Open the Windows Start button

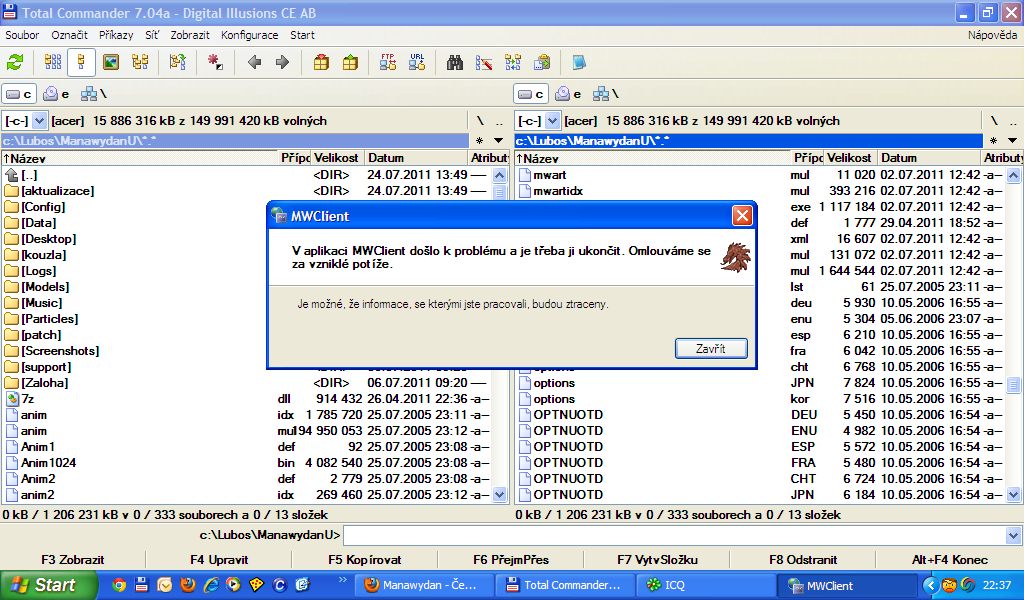(x=48, y=585)
